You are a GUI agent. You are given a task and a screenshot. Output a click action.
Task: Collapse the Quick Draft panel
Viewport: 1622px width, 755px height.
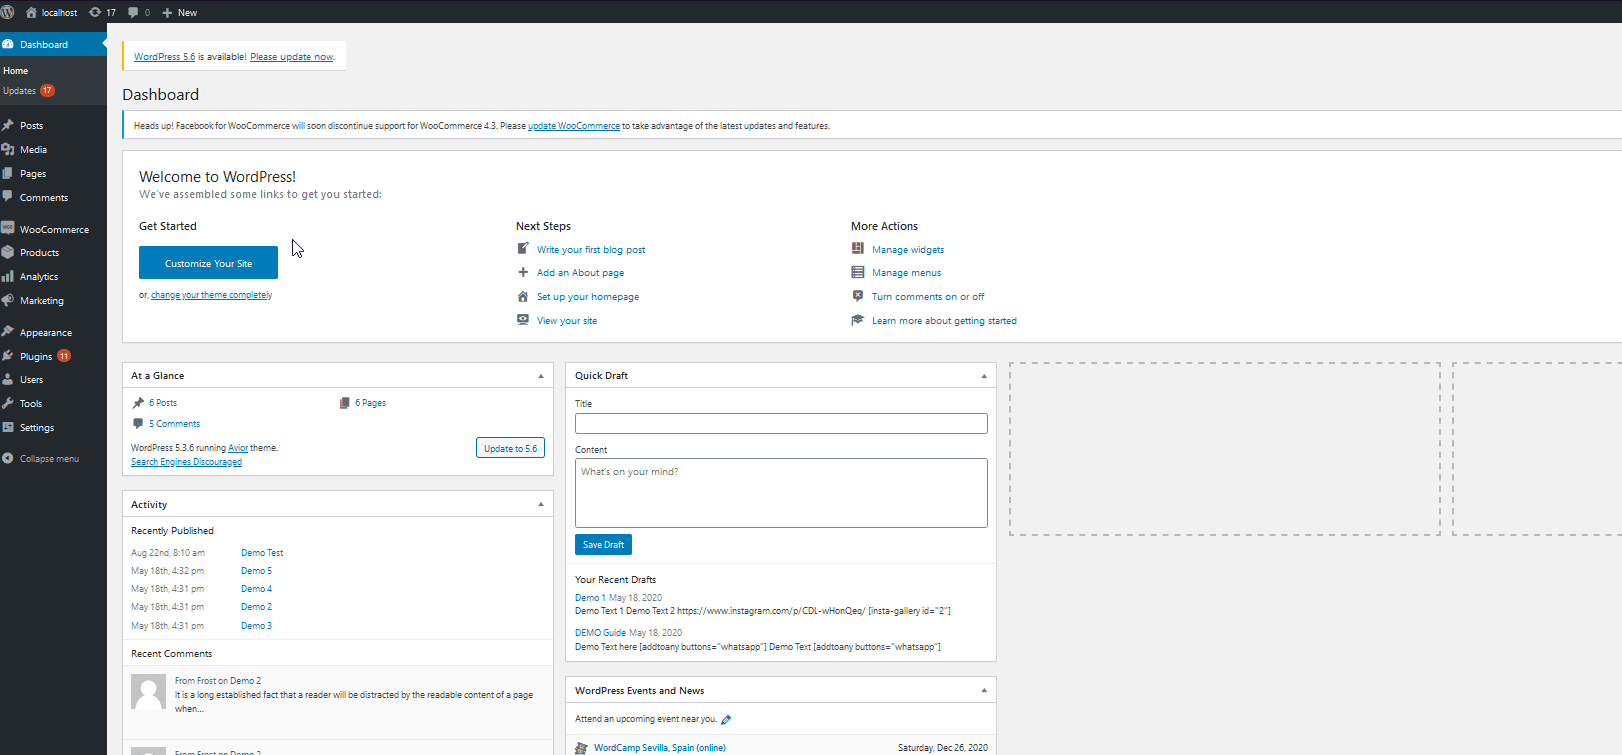[x=984, y=376]
